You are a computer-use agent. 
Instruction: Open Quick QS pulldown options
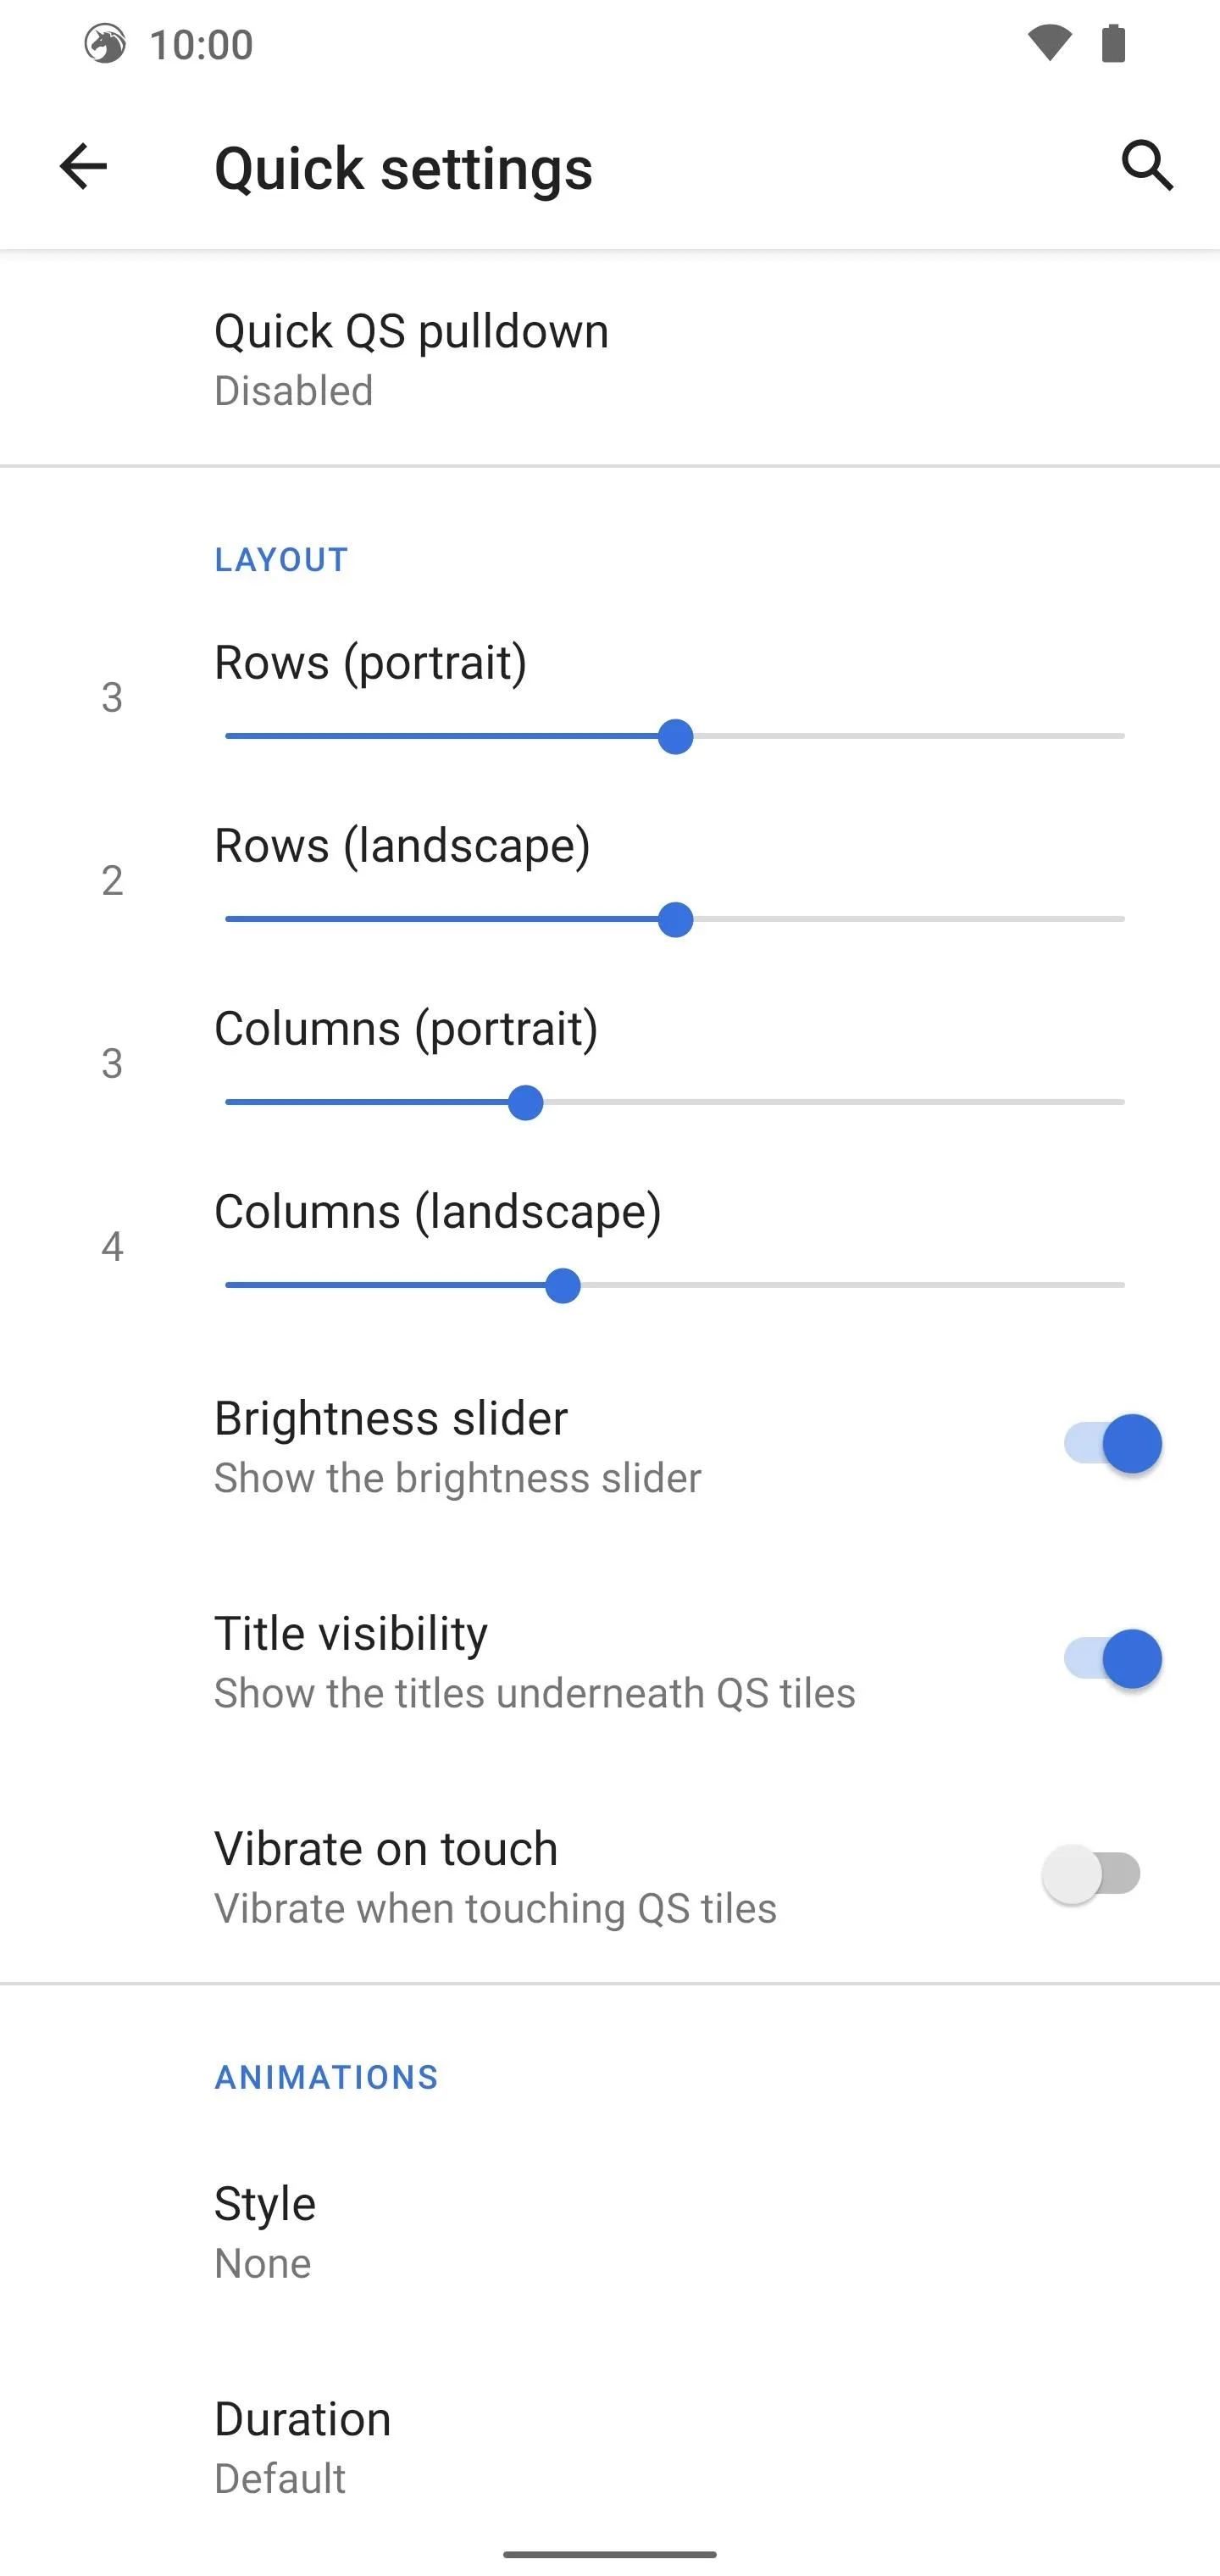click(x=610, y=359)
